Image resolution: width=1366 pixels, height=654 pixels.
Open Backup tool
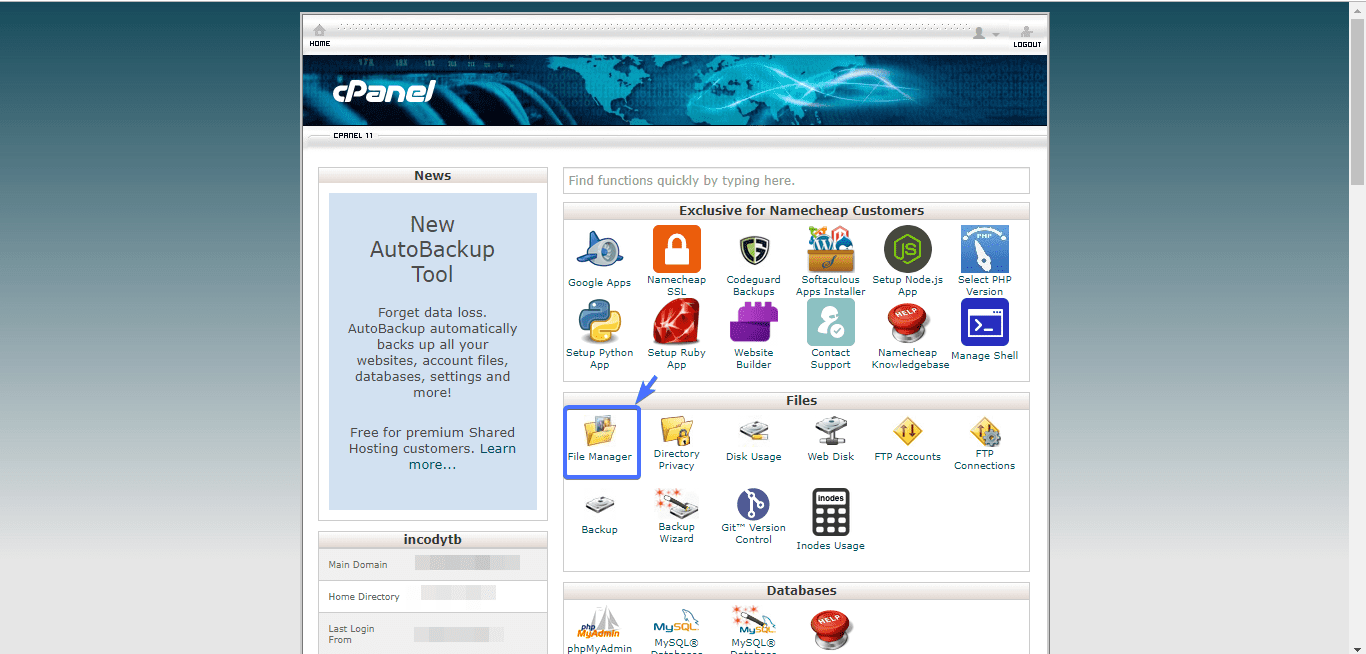pyautogui.click(x=599, y=505)
